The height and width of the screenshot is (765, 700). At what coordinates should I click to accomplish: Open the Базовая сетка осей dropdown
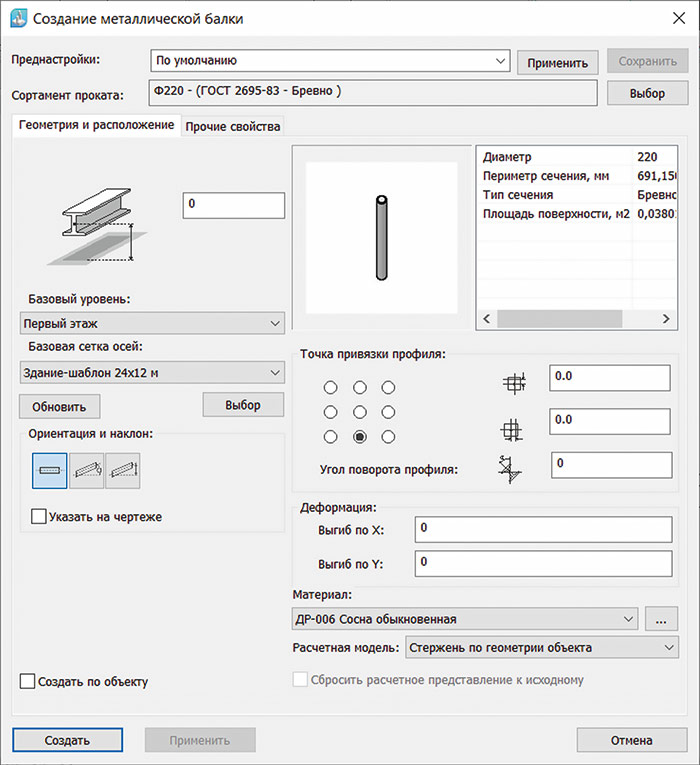pyautogui.click(x=152, y=373)
